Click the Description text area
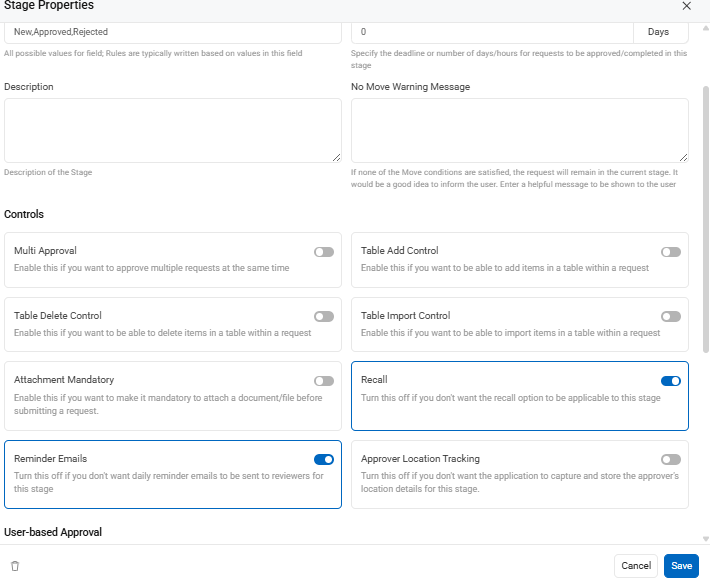This screenshot has height=585, width=710. (x=173, y=130)
